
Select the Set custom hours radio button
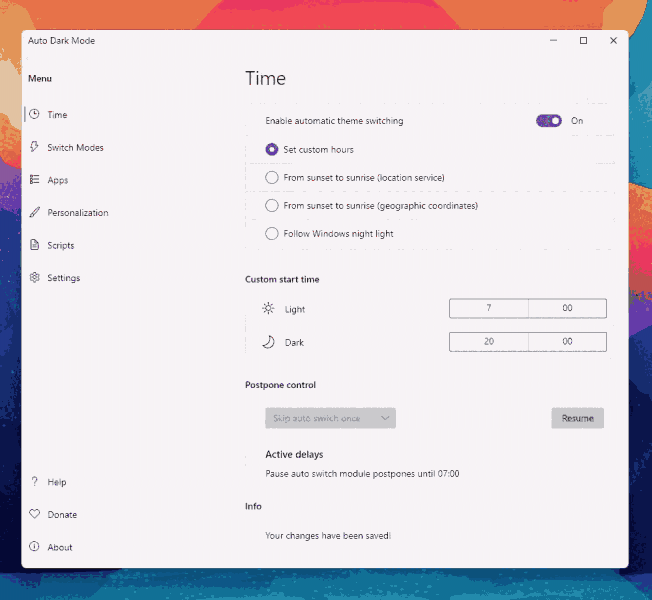[x=272, y=149]
